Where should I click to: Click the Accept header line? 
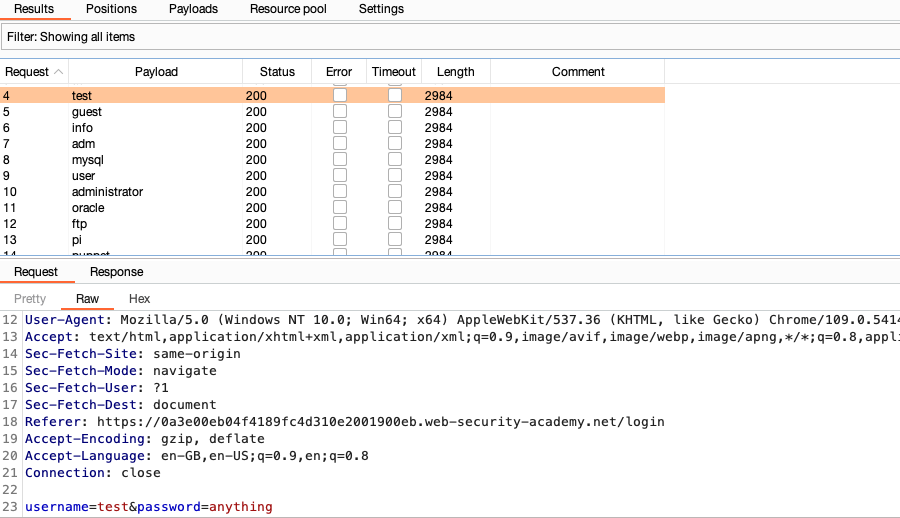coord(462,337)
